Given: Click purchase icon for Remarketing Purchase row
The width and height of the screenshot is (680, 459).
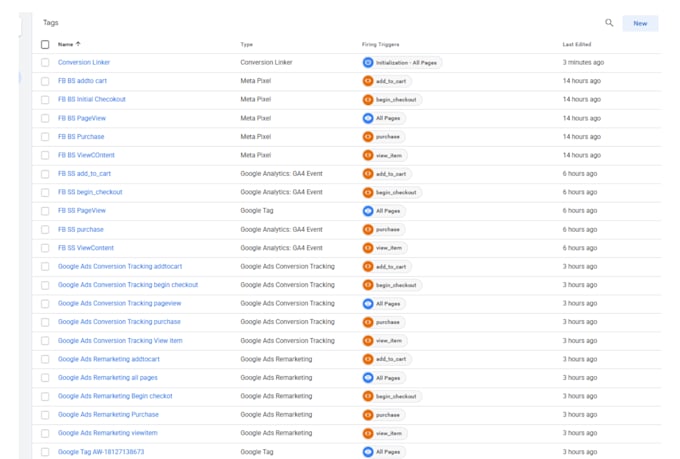Looking at the screenshot, I should 368,415.
